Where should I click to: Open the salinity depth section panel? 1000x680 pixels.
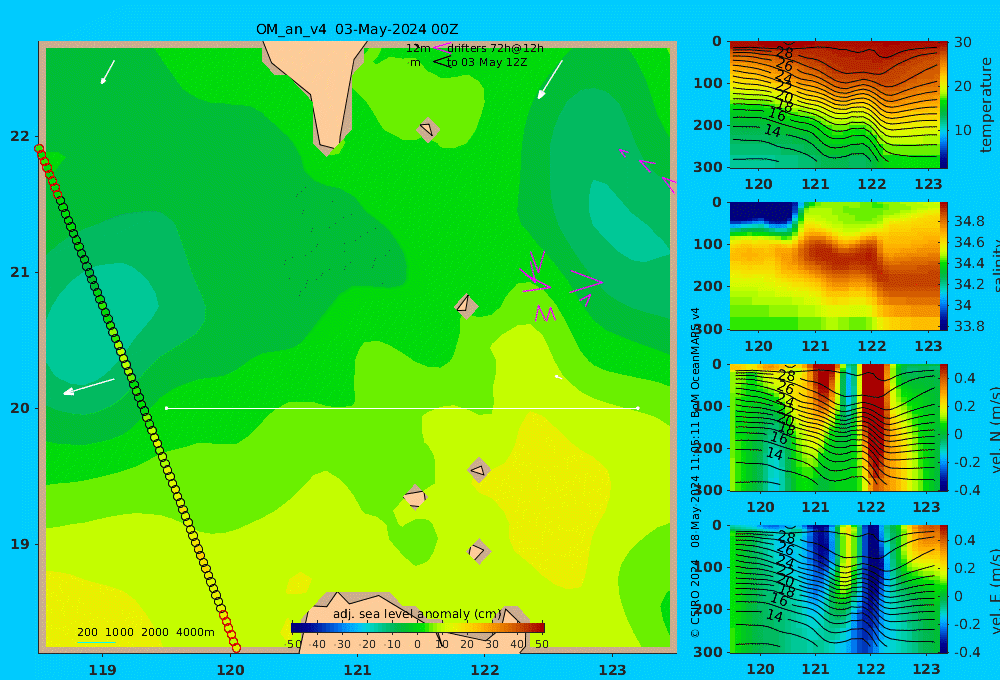tap(834, 266)
